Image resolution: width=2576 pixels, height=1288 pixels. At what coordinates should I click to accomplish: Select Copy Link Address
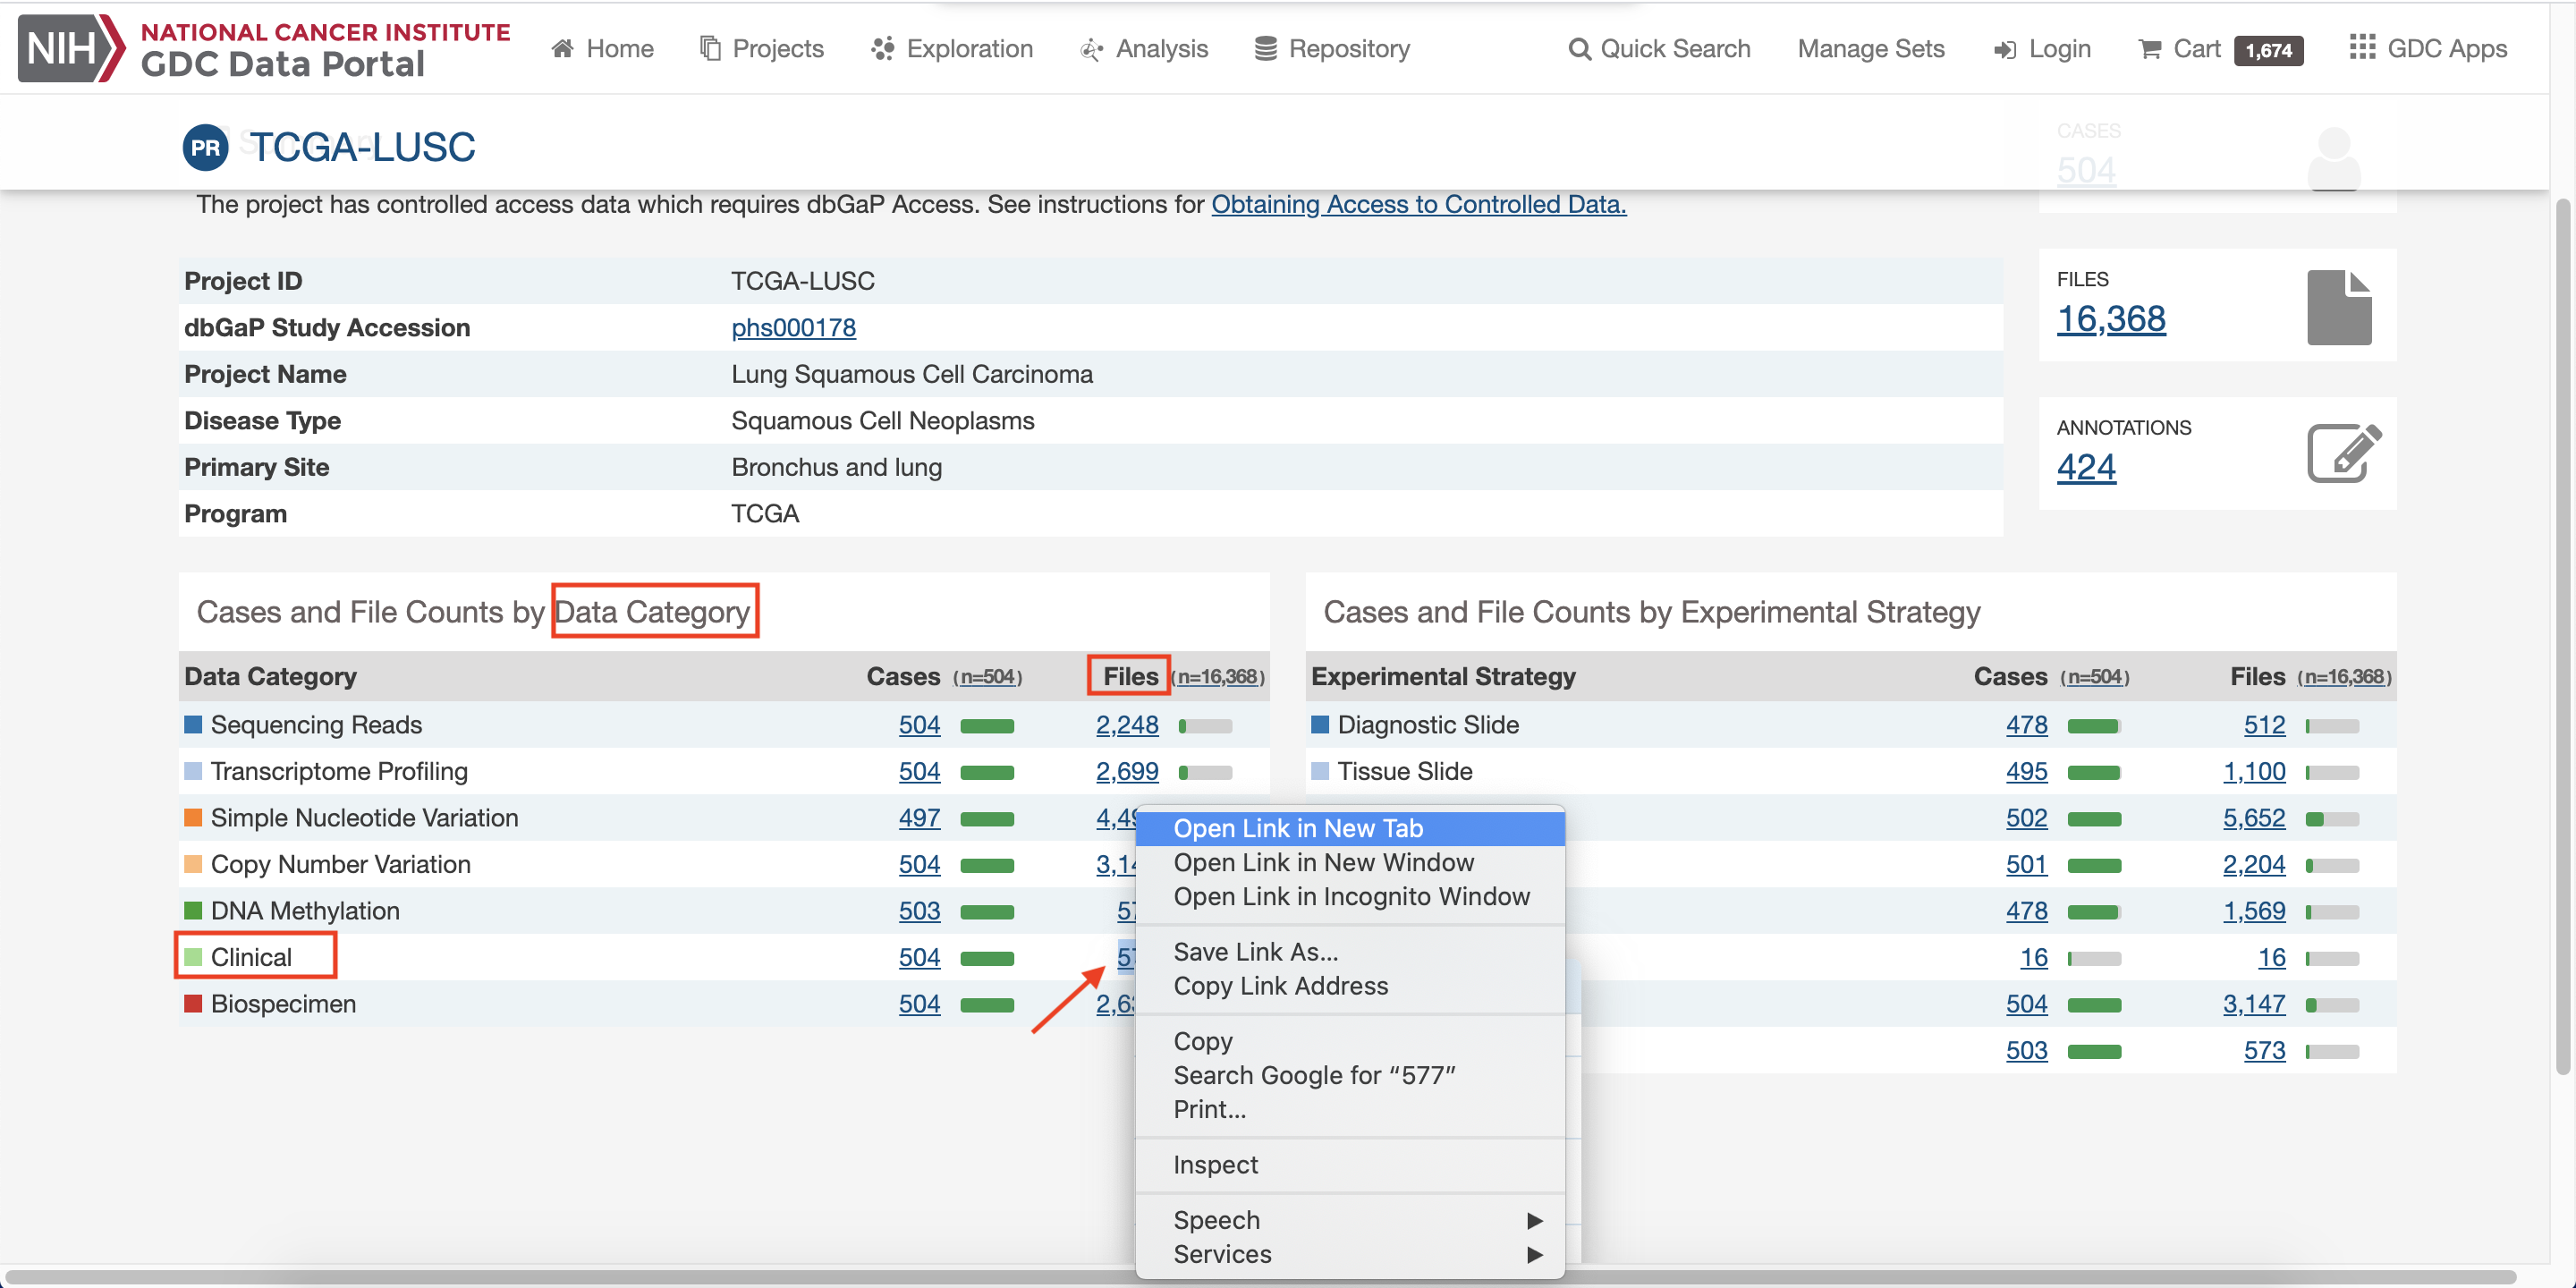[1350, 986]
